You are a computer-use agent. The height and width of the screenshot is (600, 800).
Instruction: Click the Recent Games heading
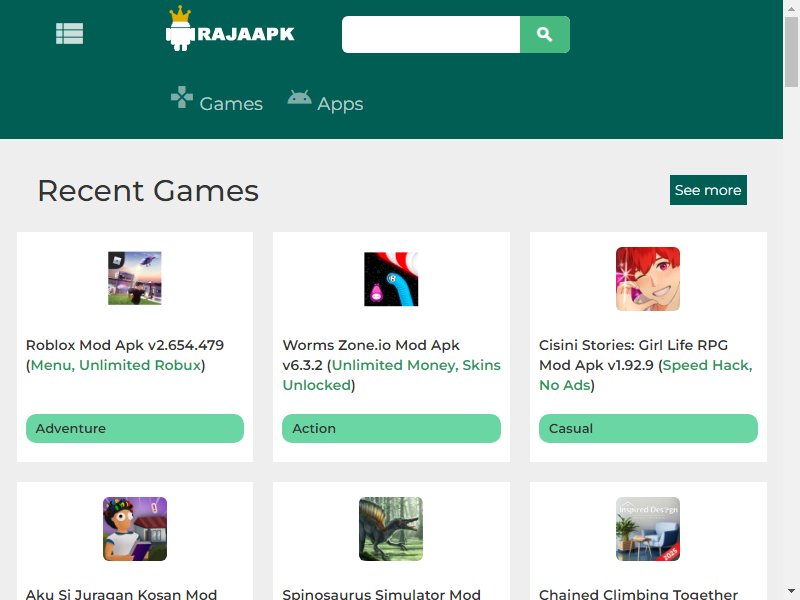point(148,191)
